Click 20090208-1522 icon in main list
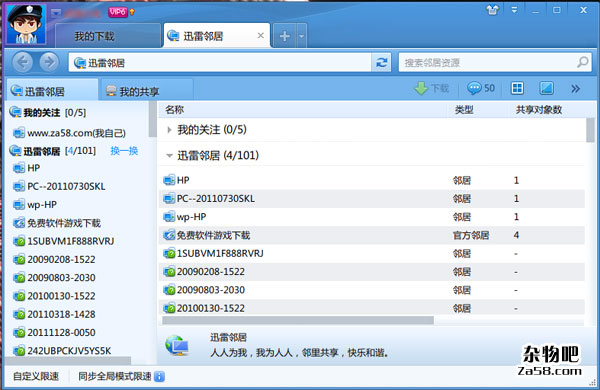This screenshot has width=600, height=390. coord(169,272)
